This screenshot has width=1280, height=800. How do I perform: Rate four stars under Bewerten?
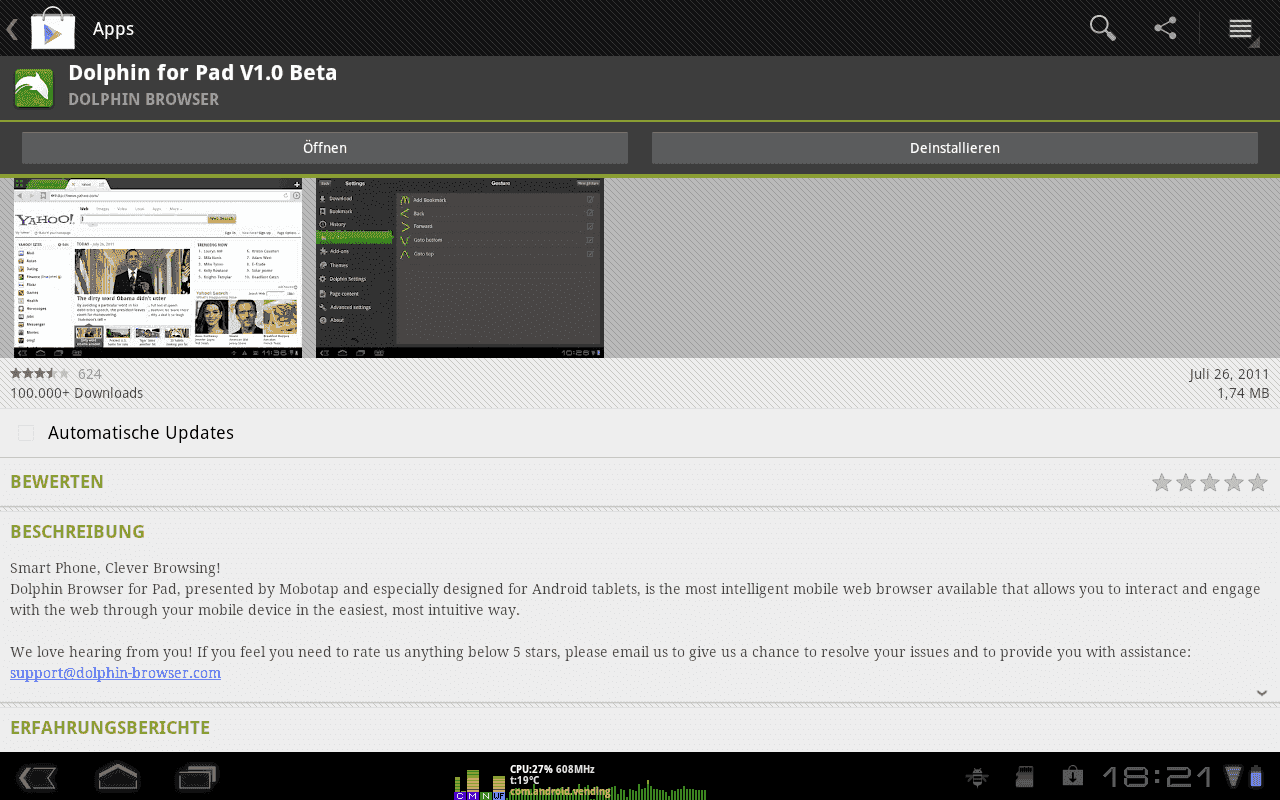1233,483
